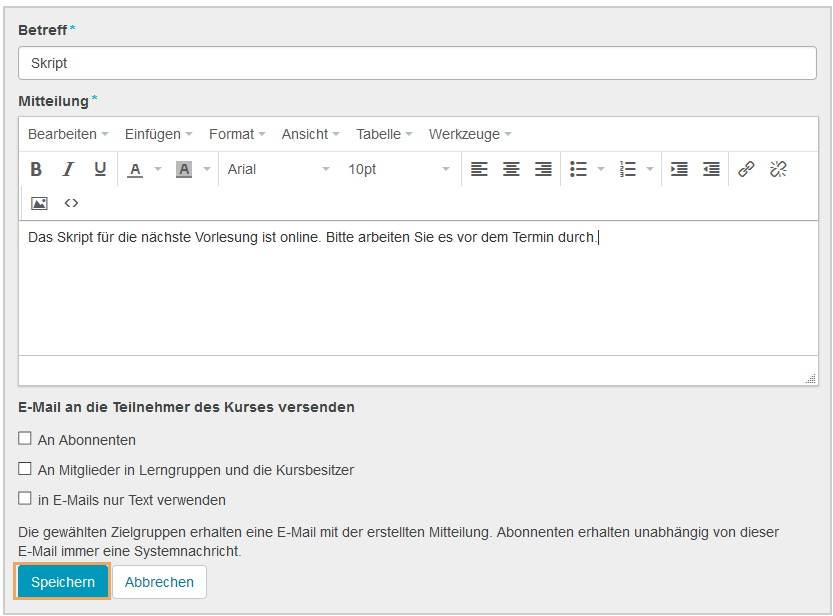Remove the link from text

click(778, 169)
